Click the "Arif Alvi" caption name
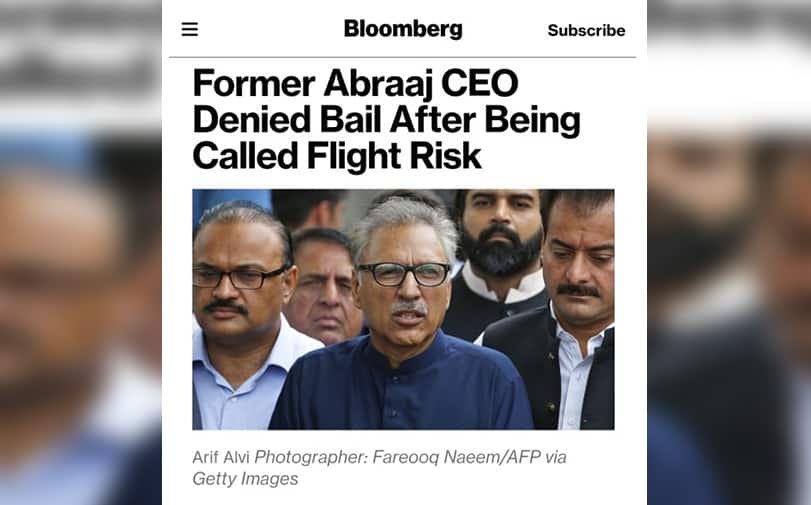The height and width of the screenshot is (505, 811). [x=221, y=457]
